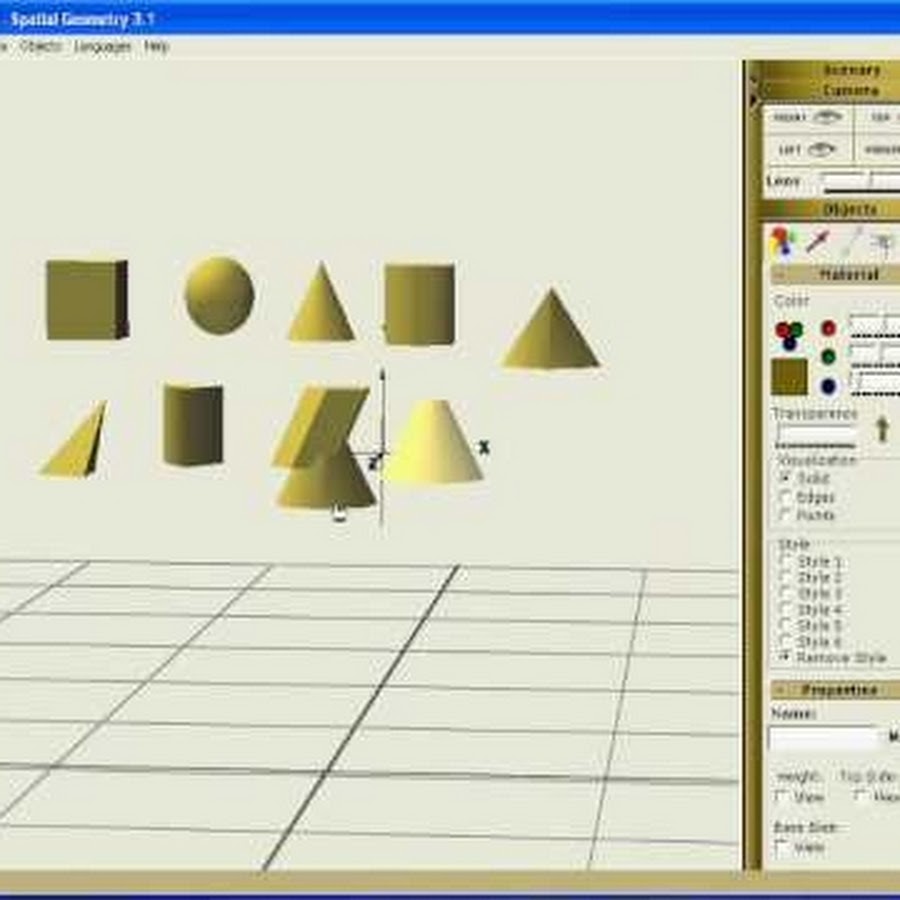Choose the Style 1 radio option
900x900 pixels.
pos(786,562)
